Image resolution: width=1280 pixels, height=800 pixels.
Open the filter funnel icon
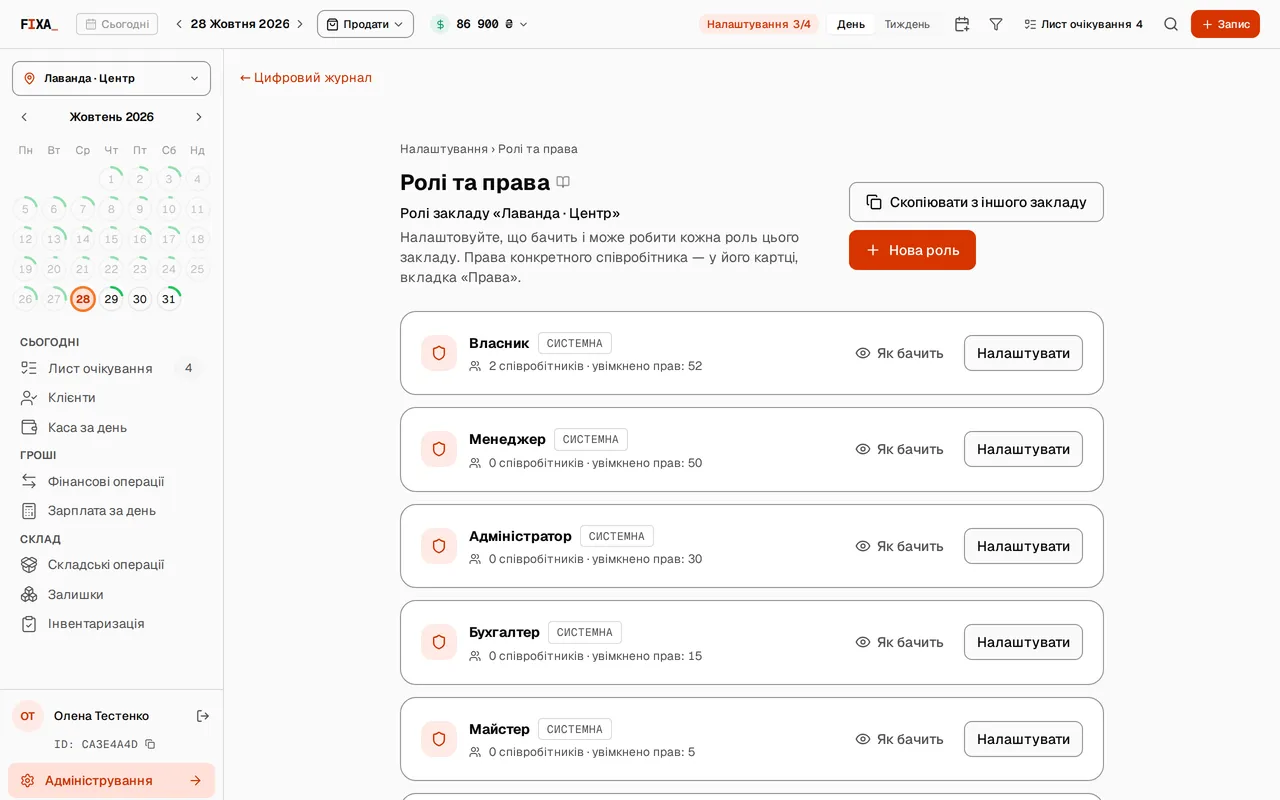click(996, 24)
